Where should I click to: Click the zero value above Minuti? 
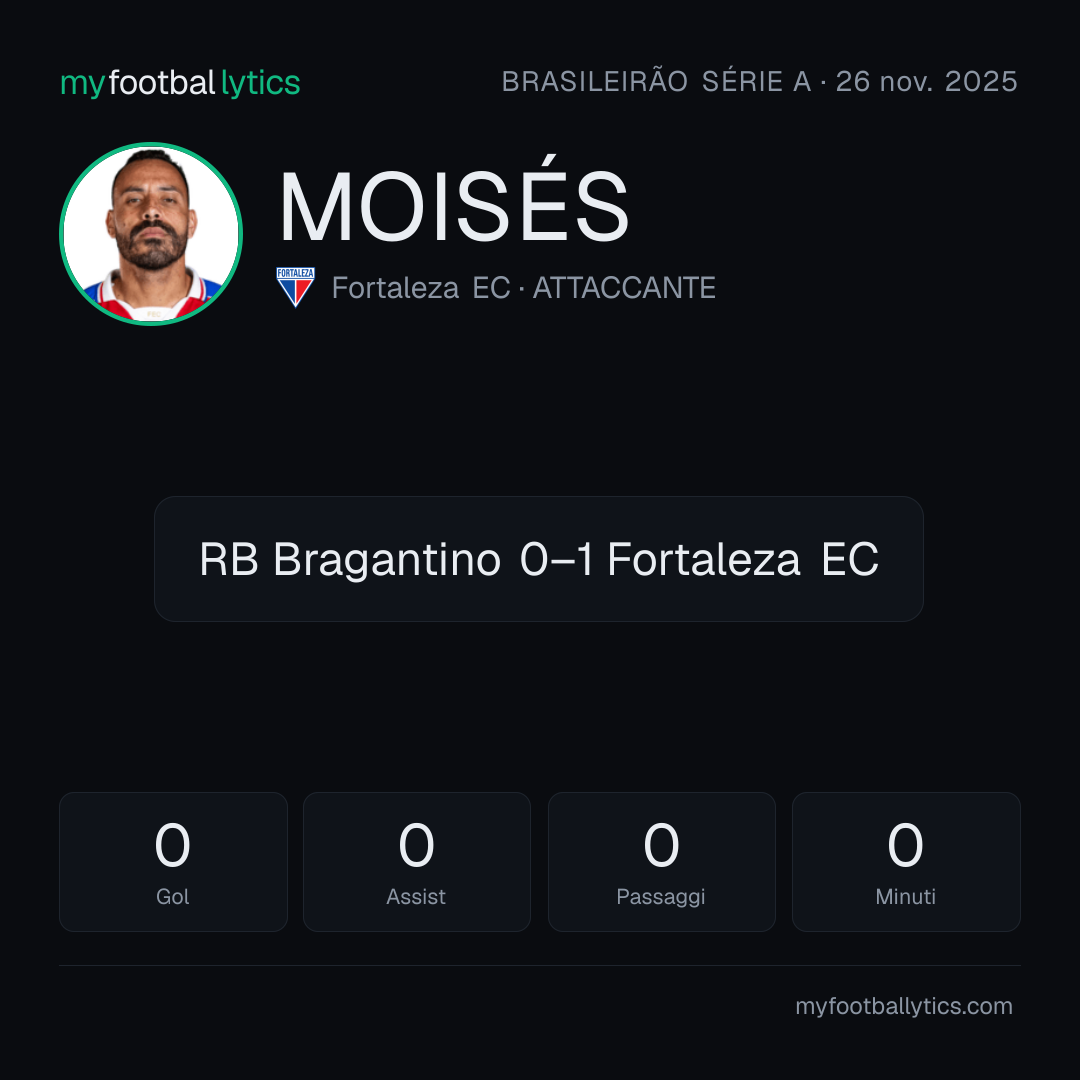[x=905, y=845]
